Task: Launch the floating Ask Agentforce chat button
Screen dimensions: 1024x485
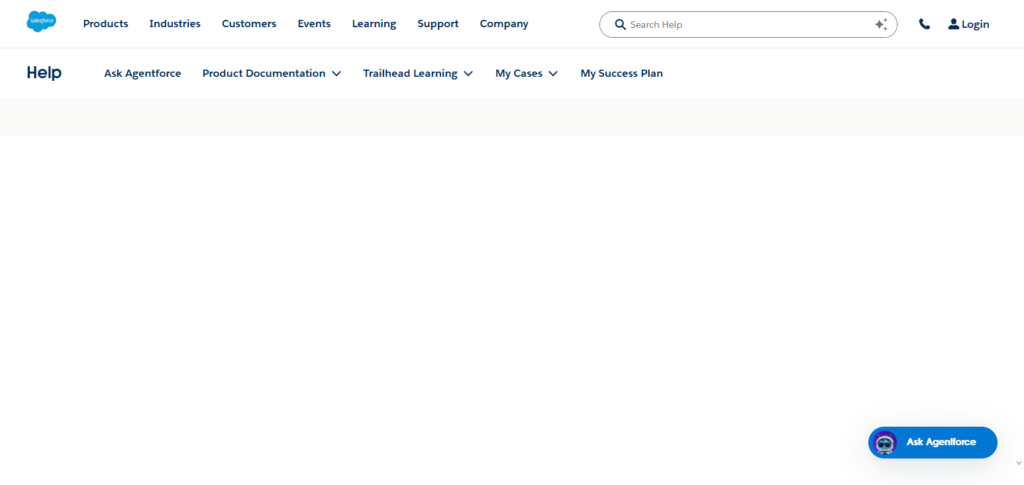Action: (x=933, y=443)
